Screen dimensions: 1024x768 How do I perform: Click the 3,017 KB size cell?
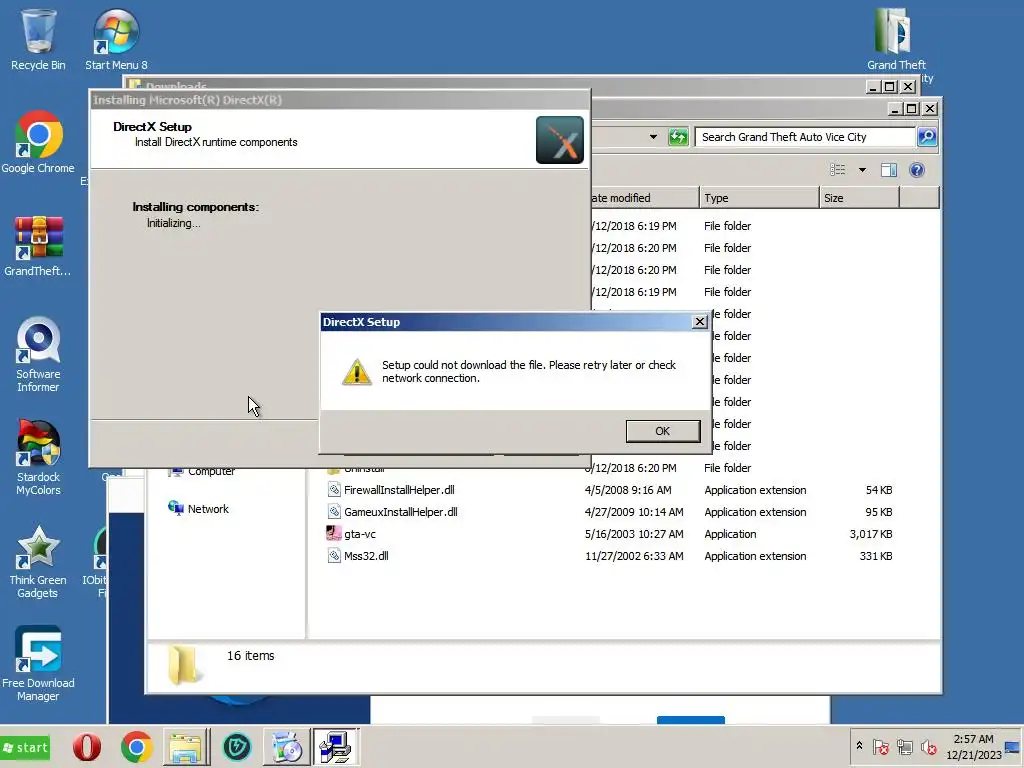(x=871, y=534)
